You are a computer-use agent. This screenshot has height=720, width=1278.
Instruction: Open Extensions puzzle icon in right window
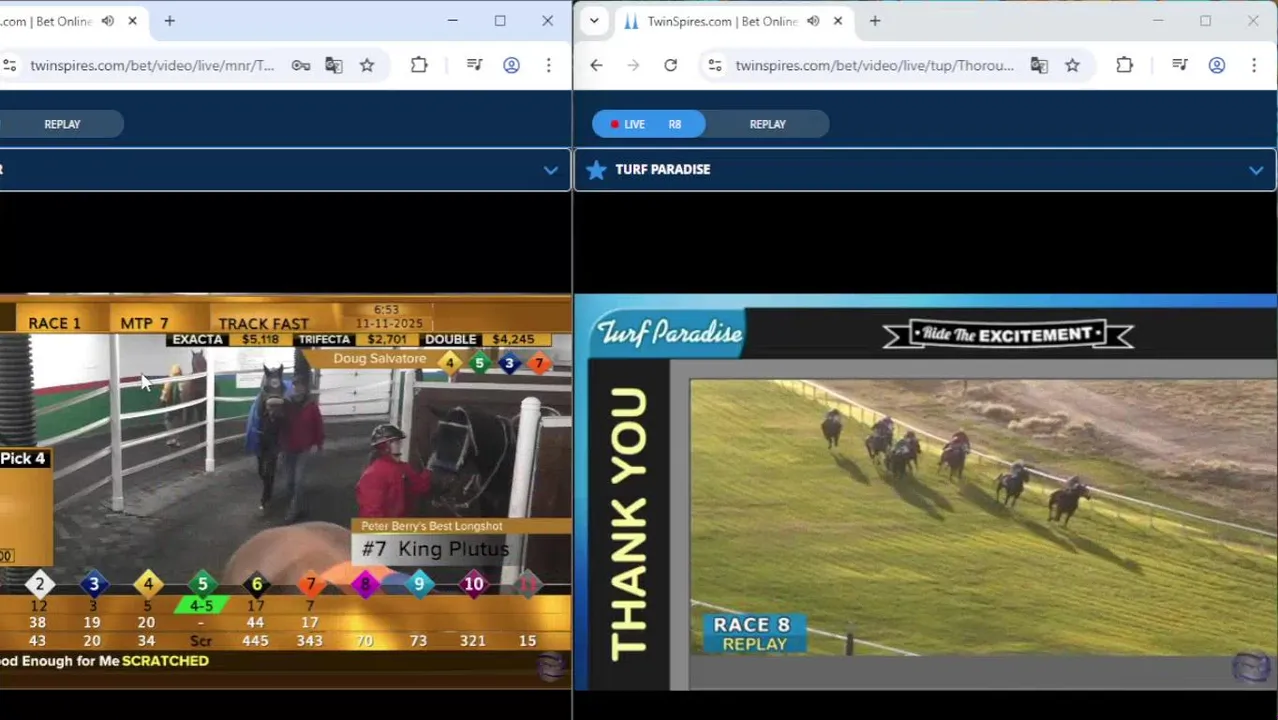pyautogui.click(x=1124, y=65)
